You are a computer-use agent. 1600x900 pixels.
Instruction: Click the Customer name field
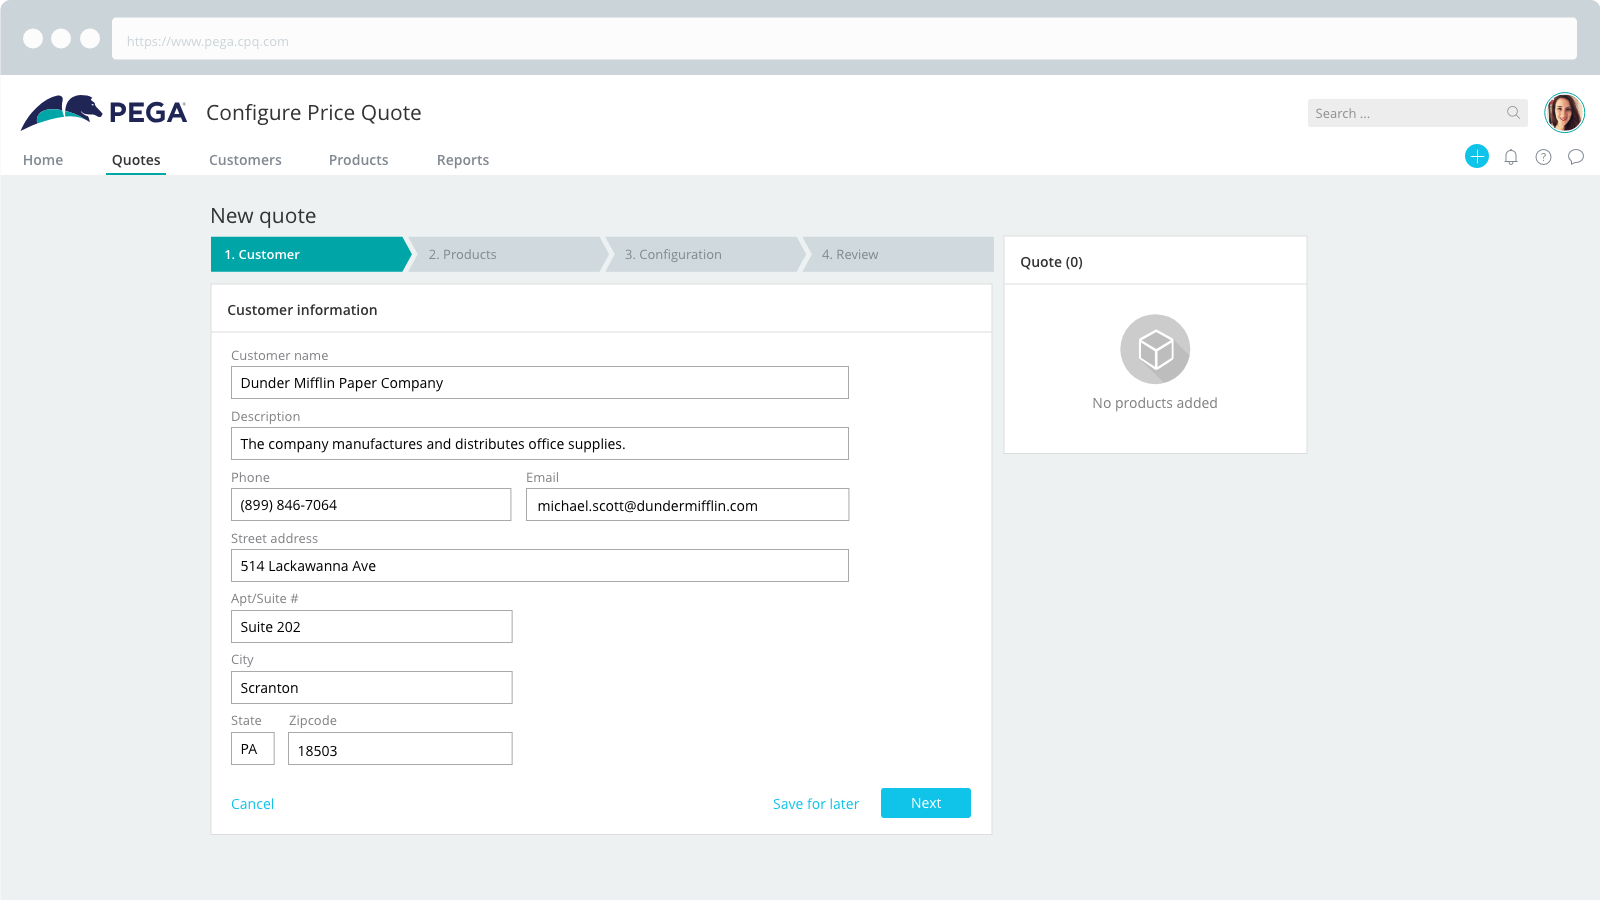pos(540,383)
